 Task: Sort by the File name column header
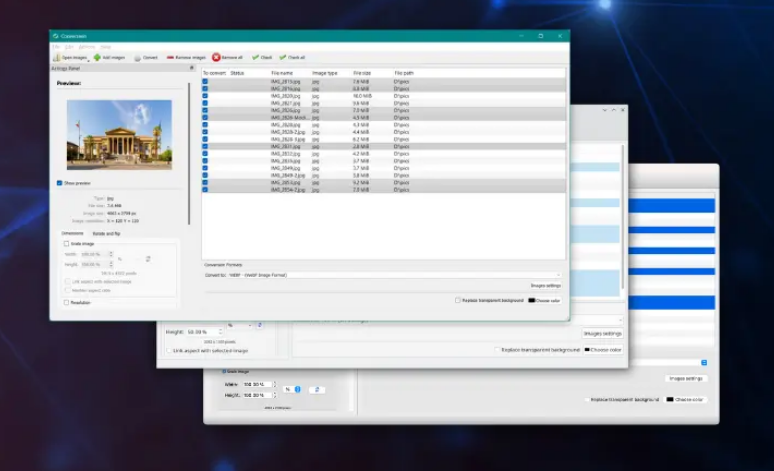(x=282, y=73)
